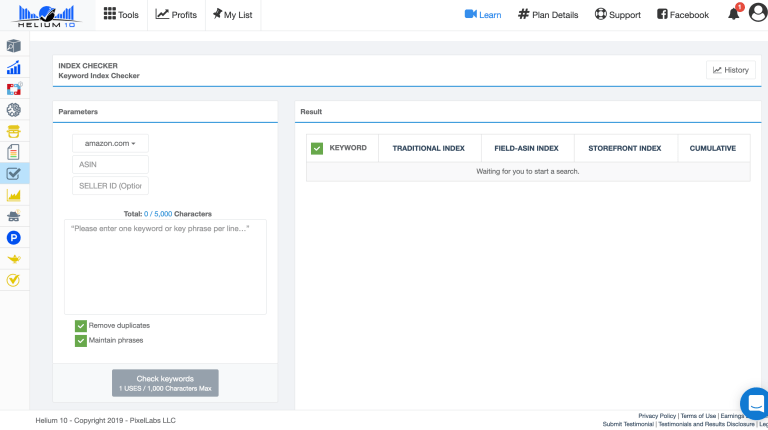Open Testimonials and Results Disclosure link
The width and height of the screenshot is (768, 430).
(706, 424)
